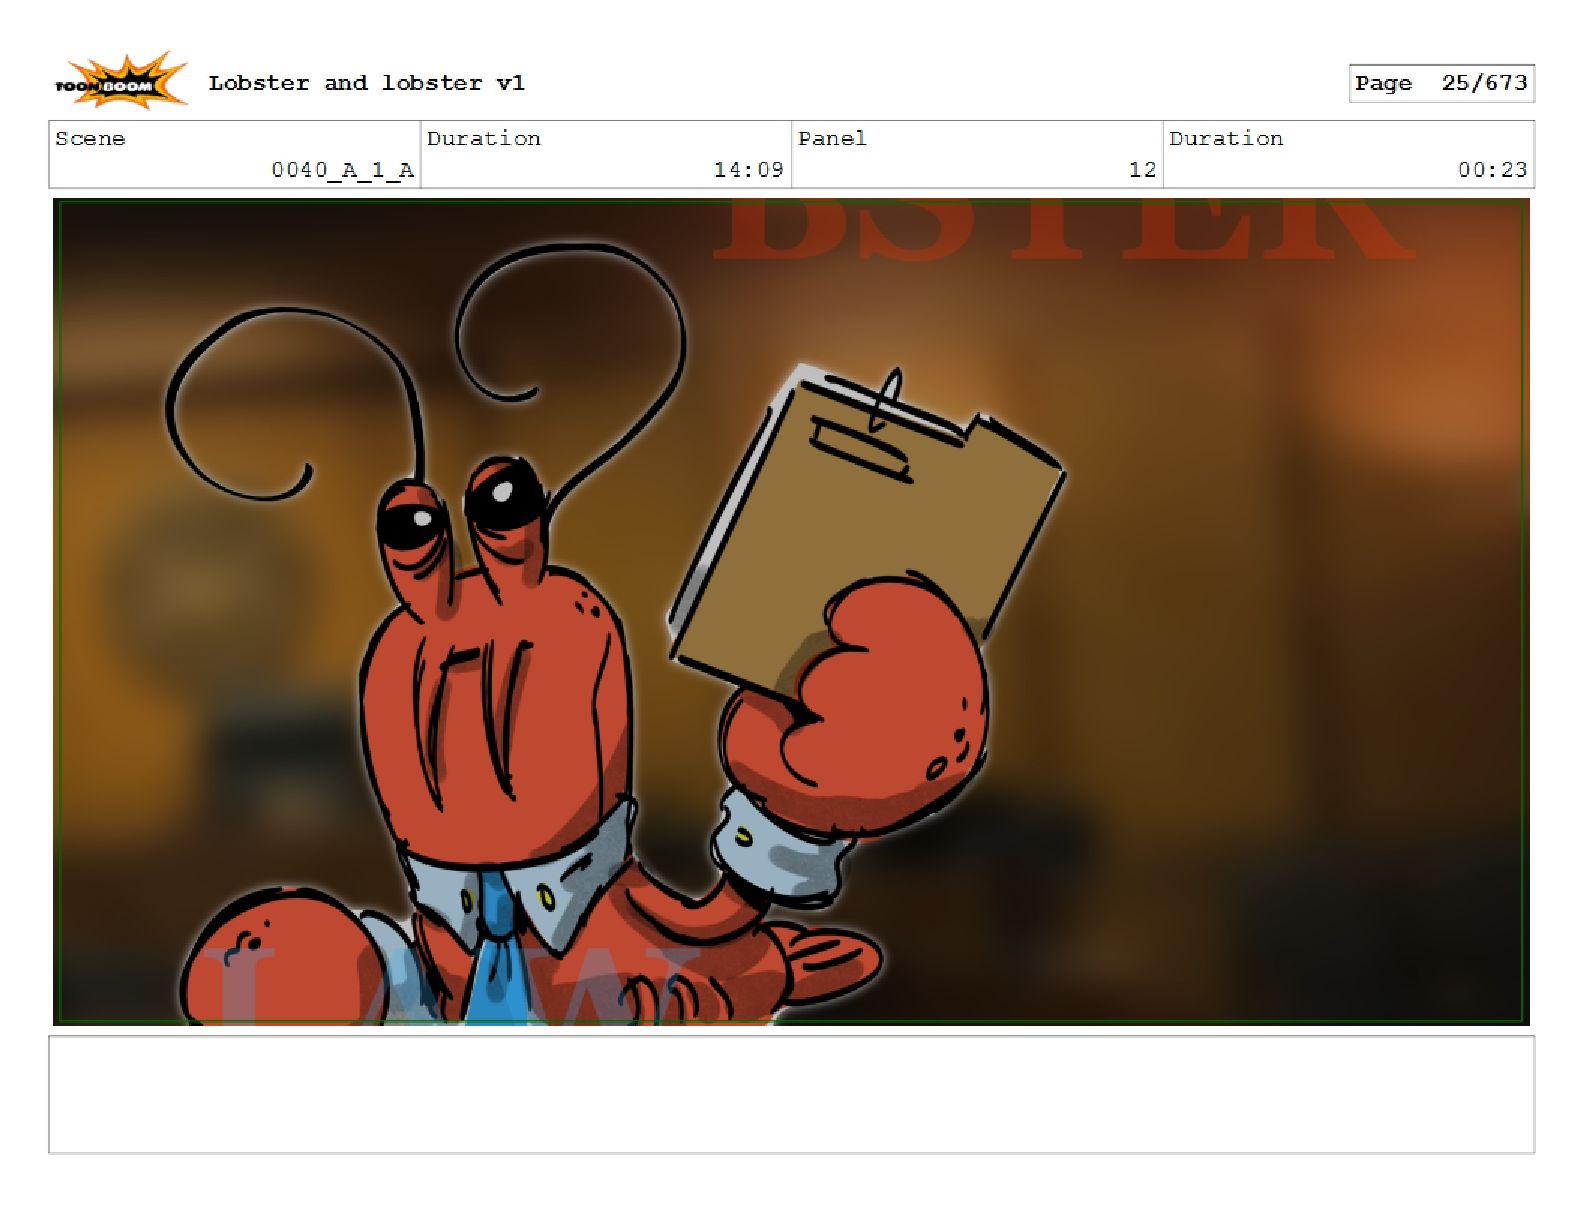Click the Toon Boom logo
1581x1224 pixels.
point(120,82)
